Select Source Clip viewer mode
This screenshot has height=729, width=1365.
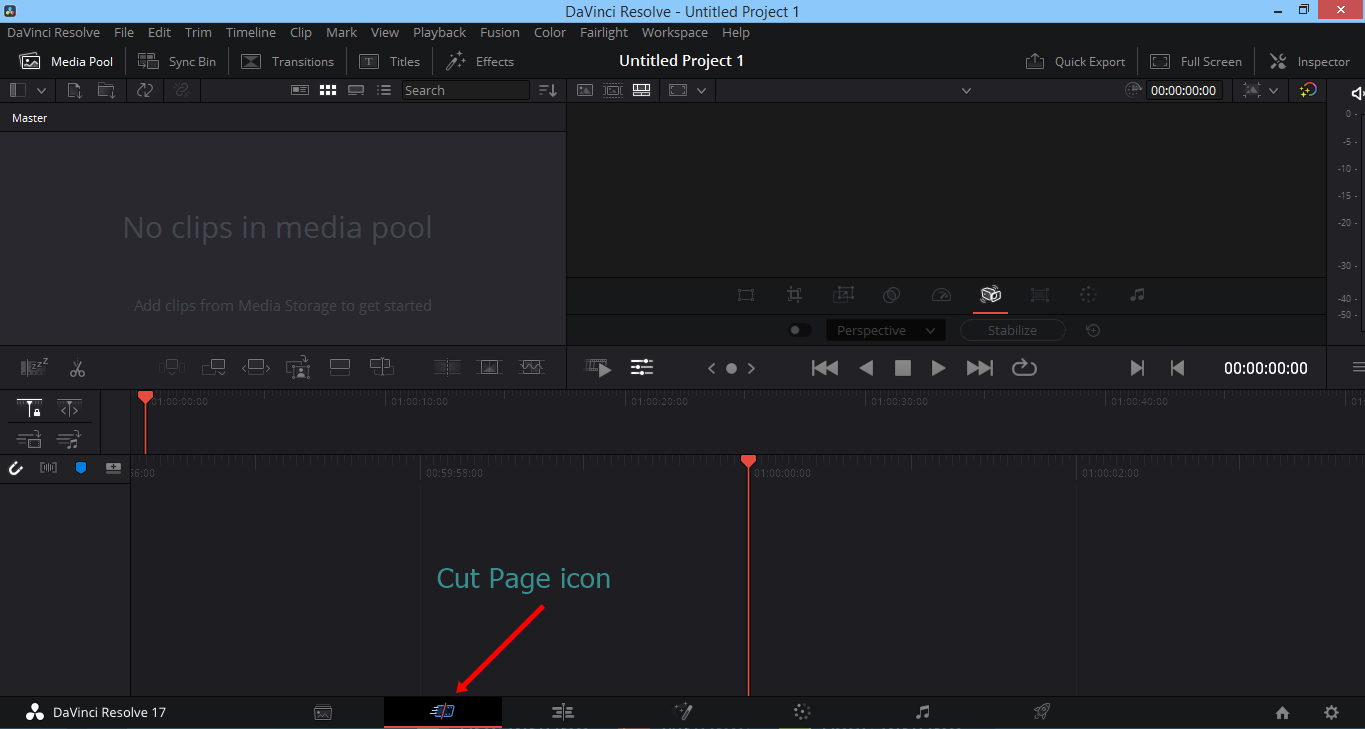click(585, 90)
